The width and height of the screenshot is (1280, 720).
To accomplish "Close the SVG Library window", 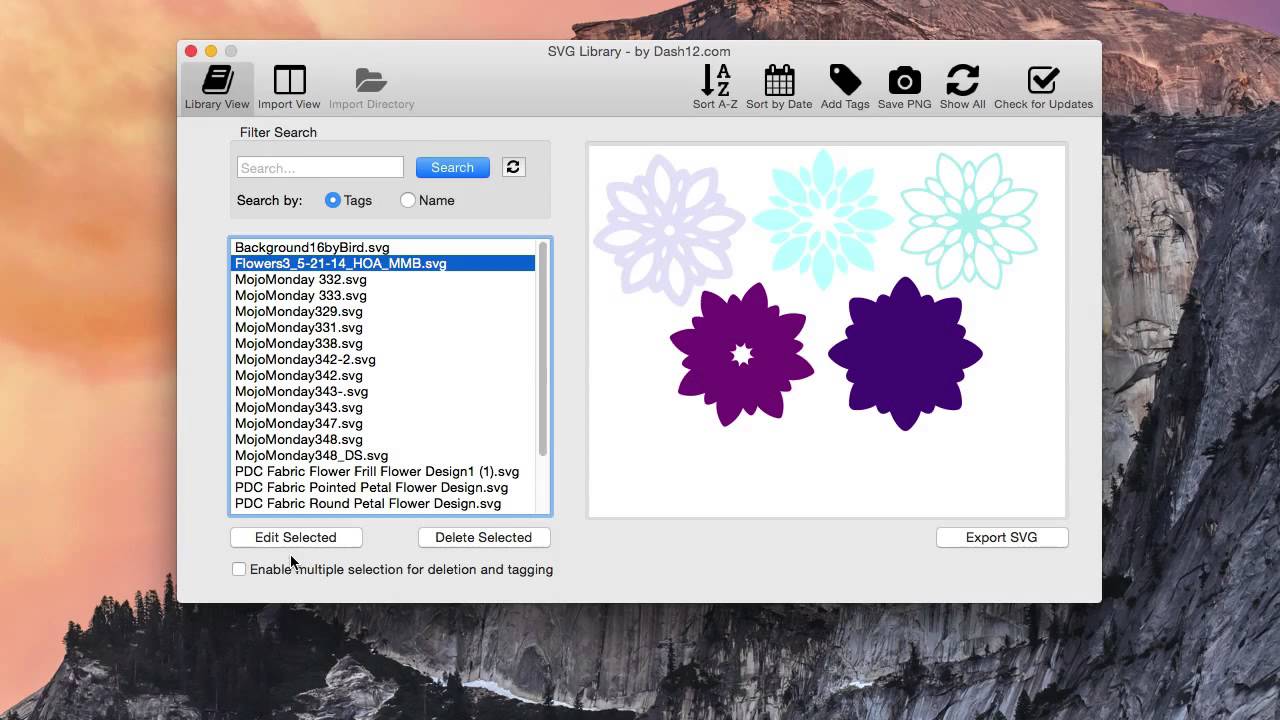I will coord(191,51).
